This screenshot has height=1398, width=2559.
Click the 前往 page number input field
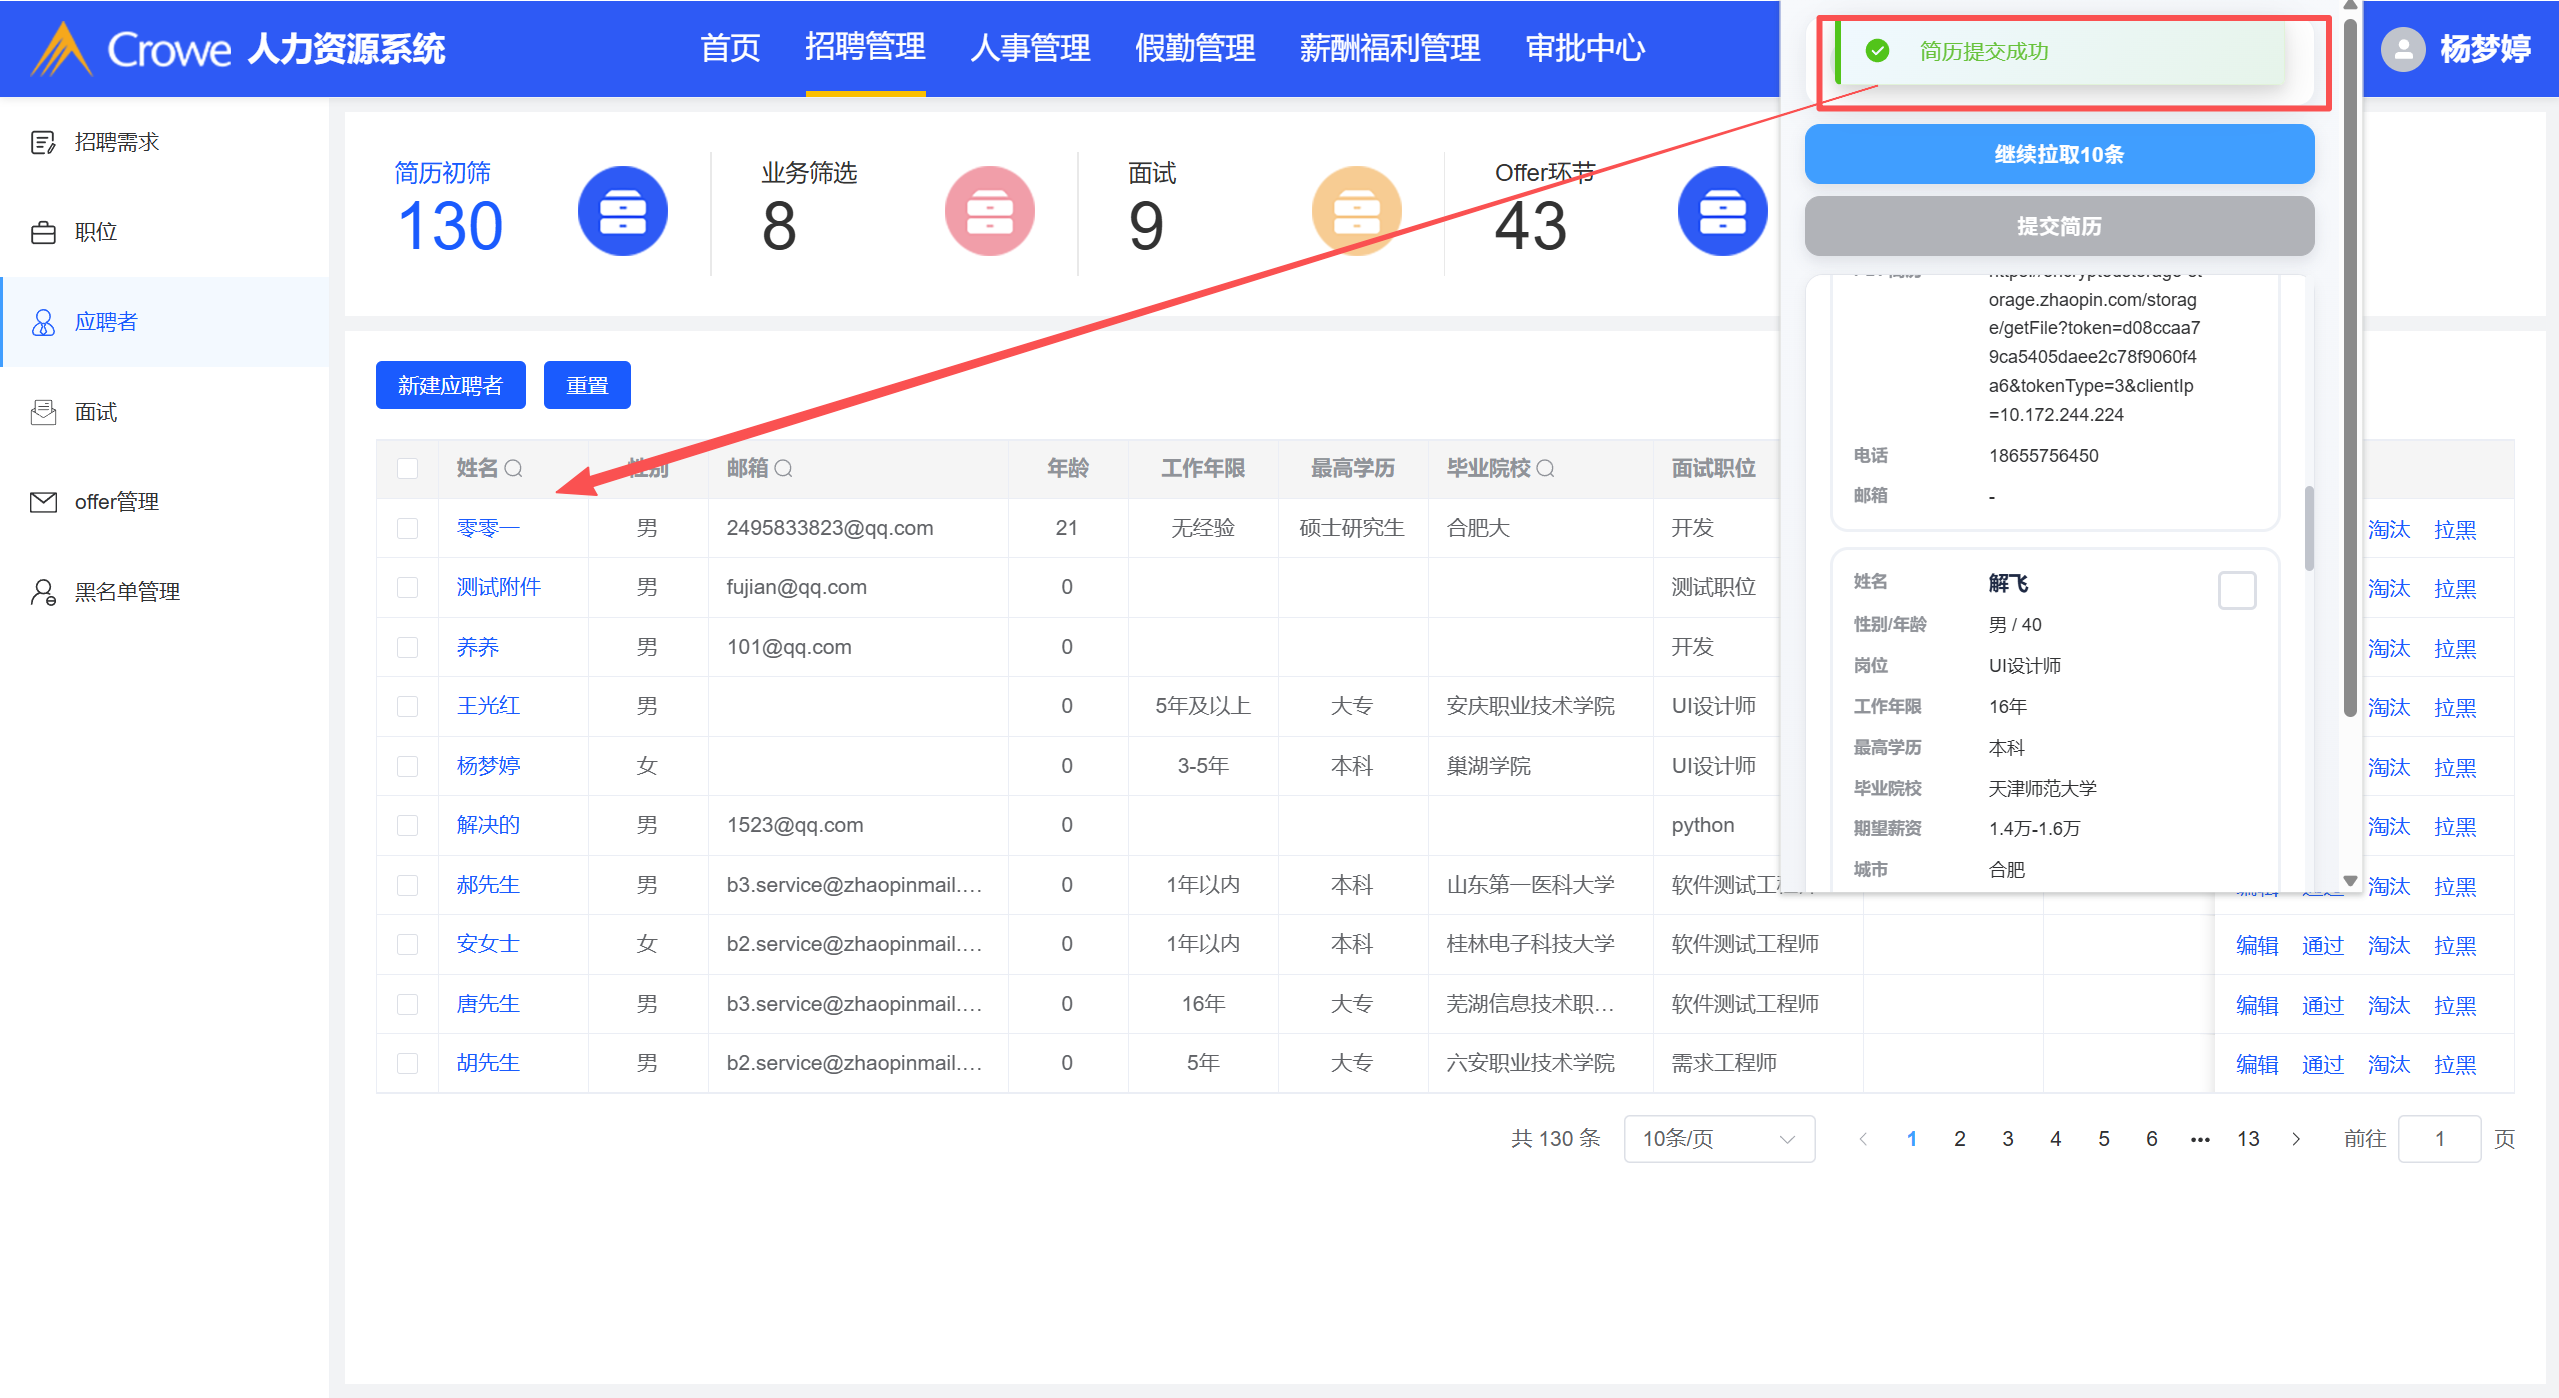[x=2438, y=1139]
